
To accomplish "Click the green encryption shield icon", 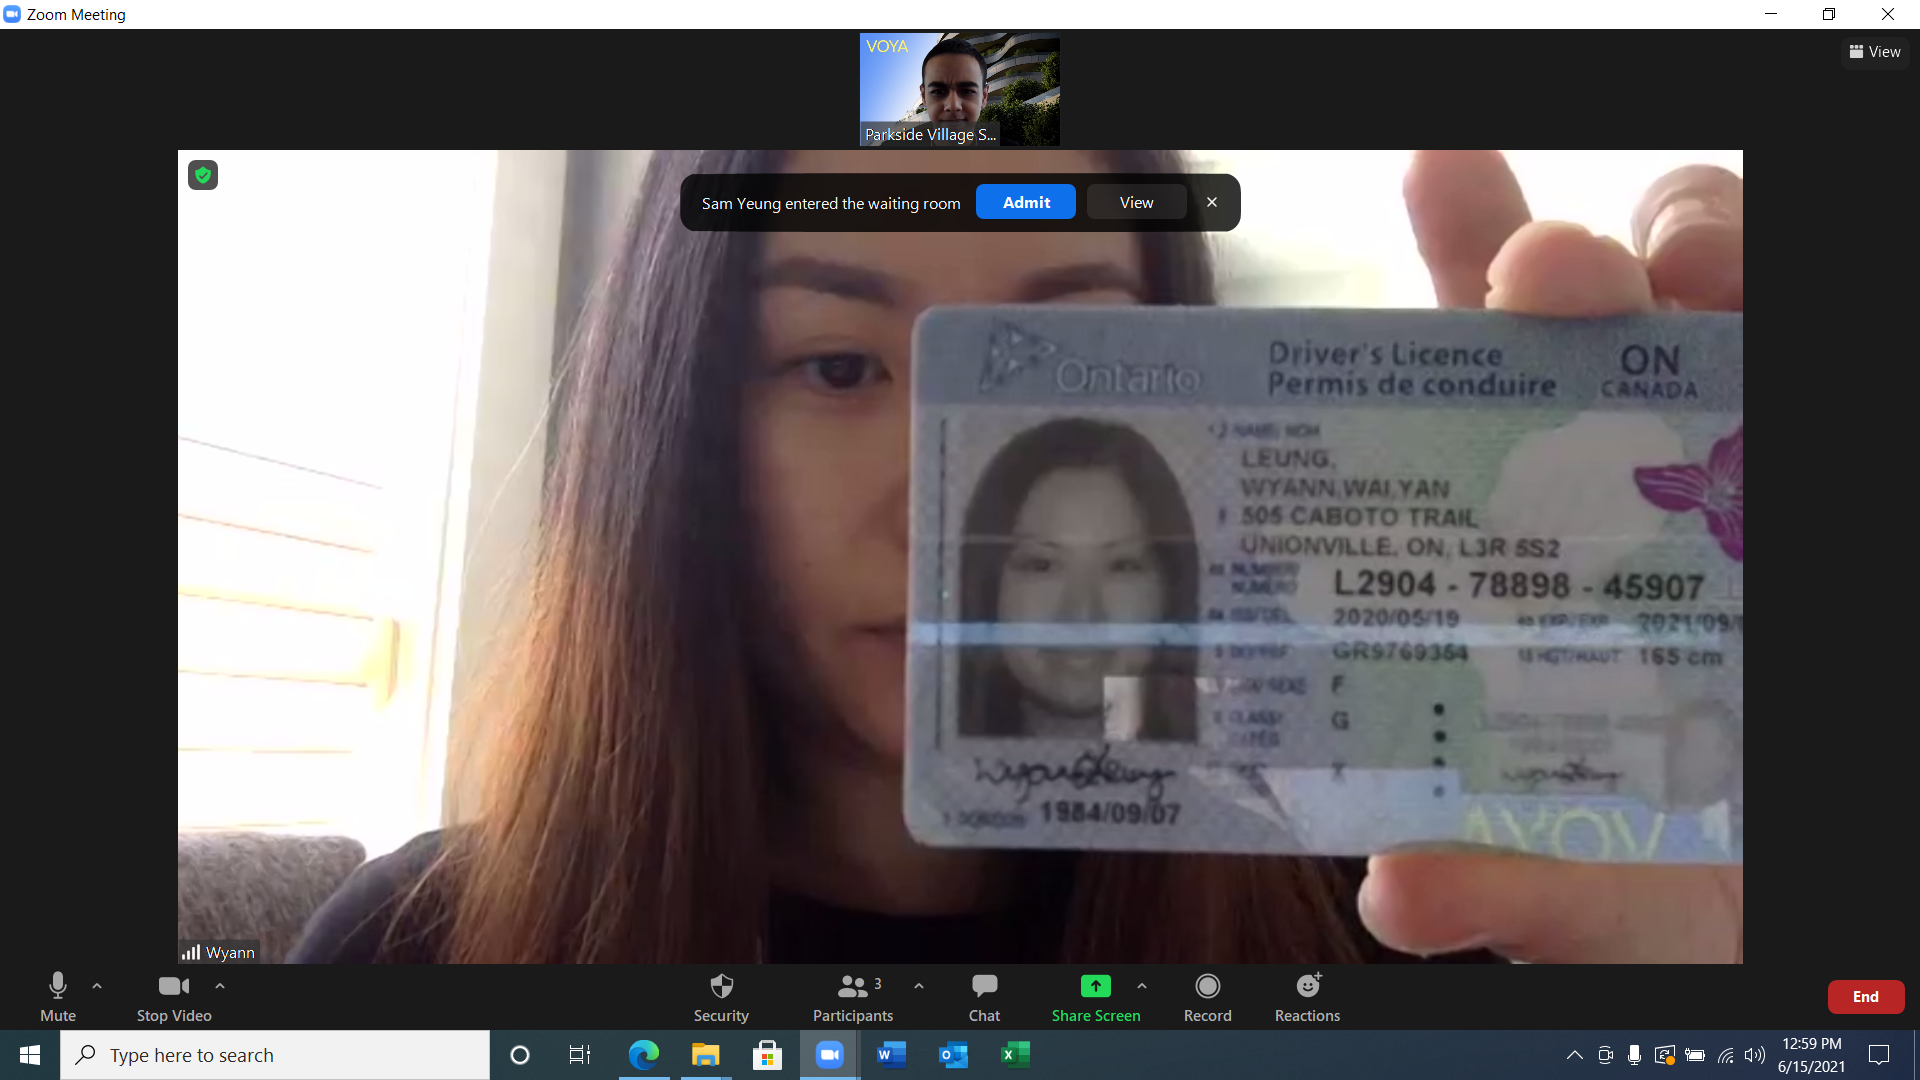I will 203,176.
